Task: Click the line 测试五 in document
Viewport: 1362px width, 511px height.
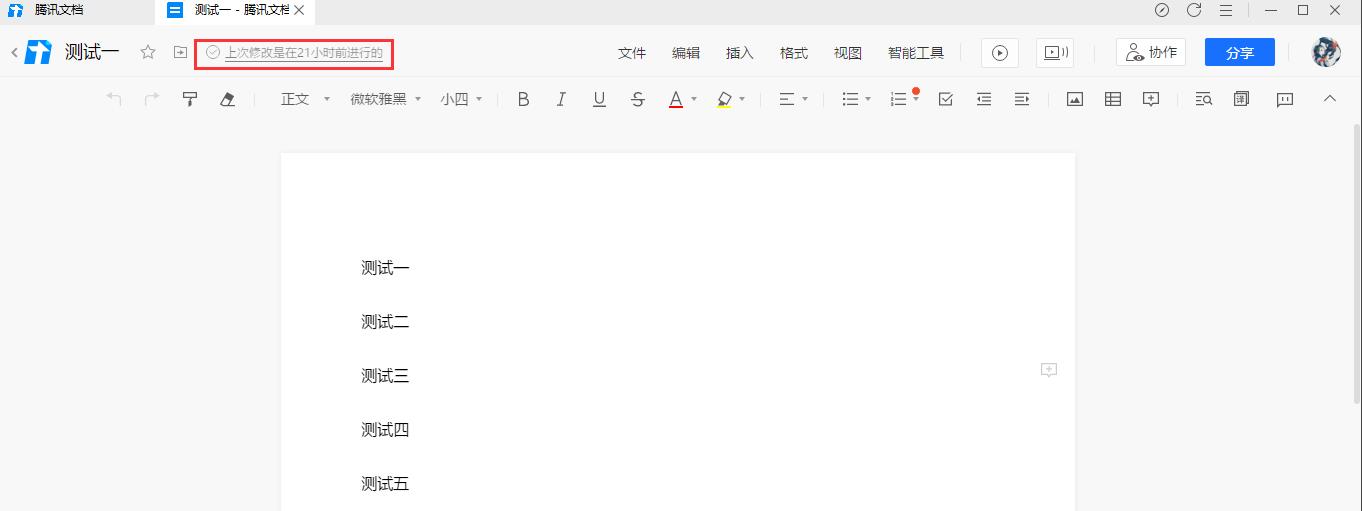Action: tap(385, 484)
